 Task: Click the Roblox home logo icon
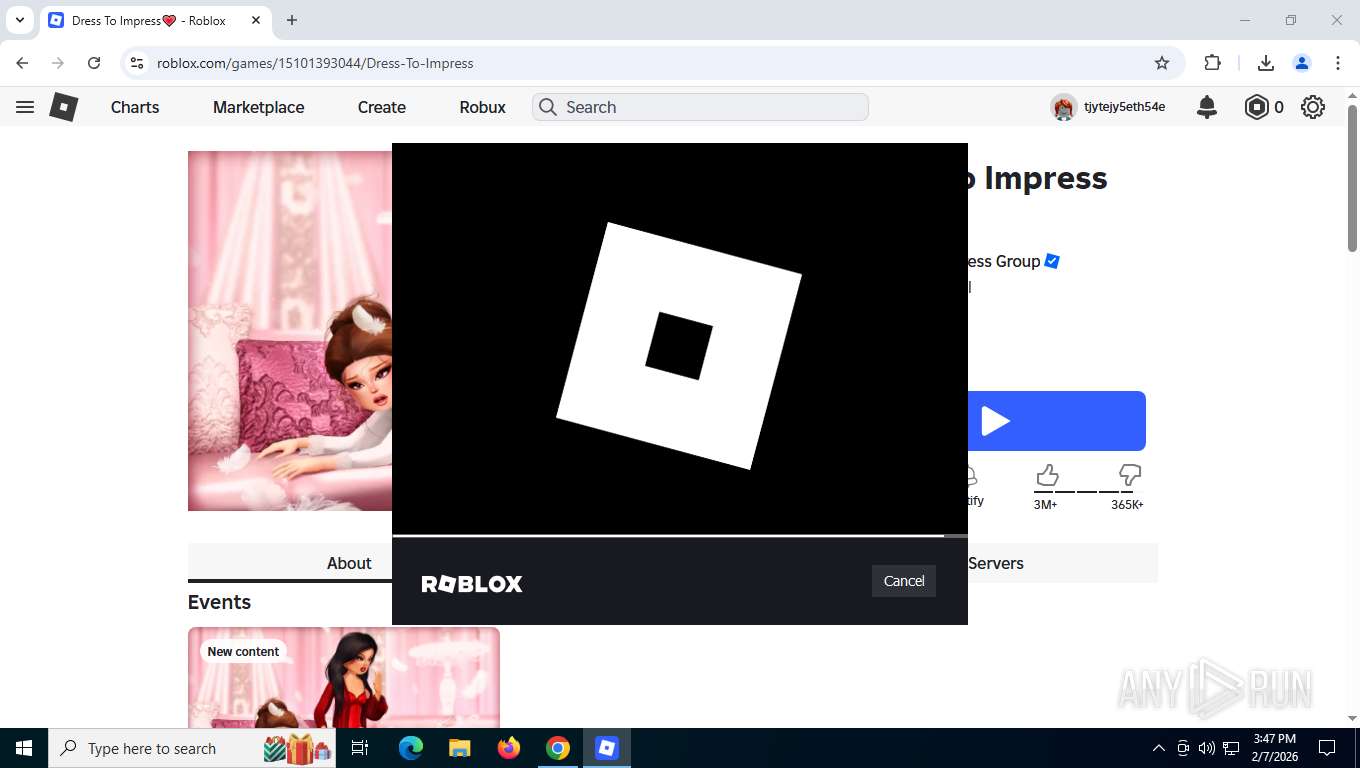coord(64,107)
